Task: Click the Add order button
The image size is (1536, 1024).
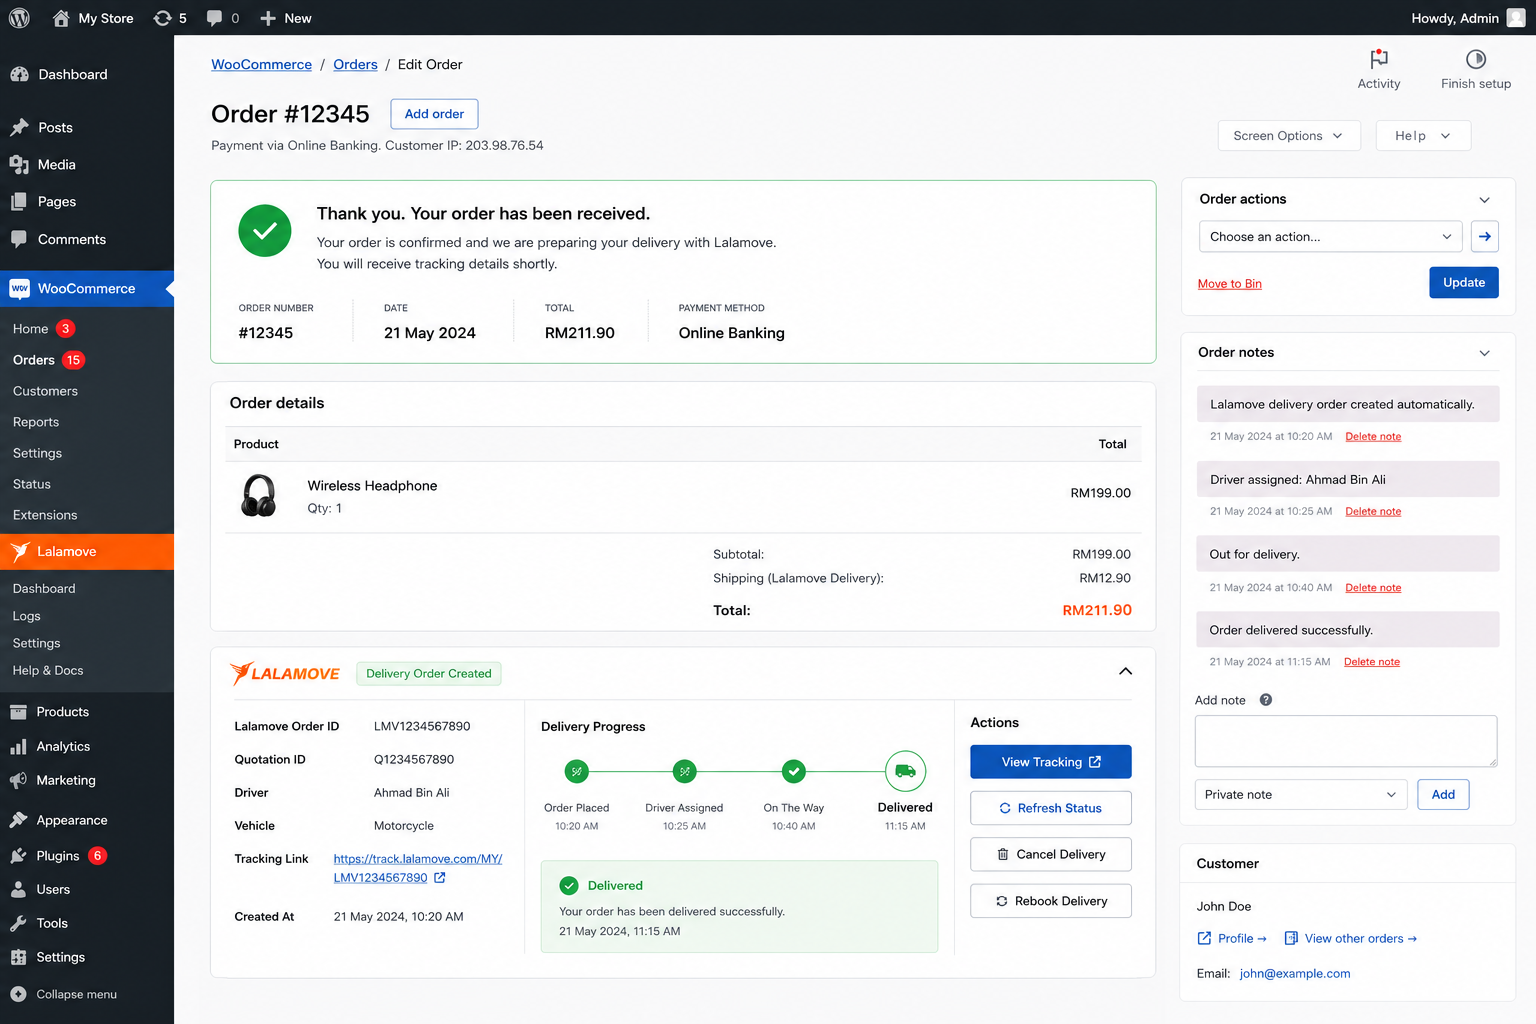Action: (434, 114)
